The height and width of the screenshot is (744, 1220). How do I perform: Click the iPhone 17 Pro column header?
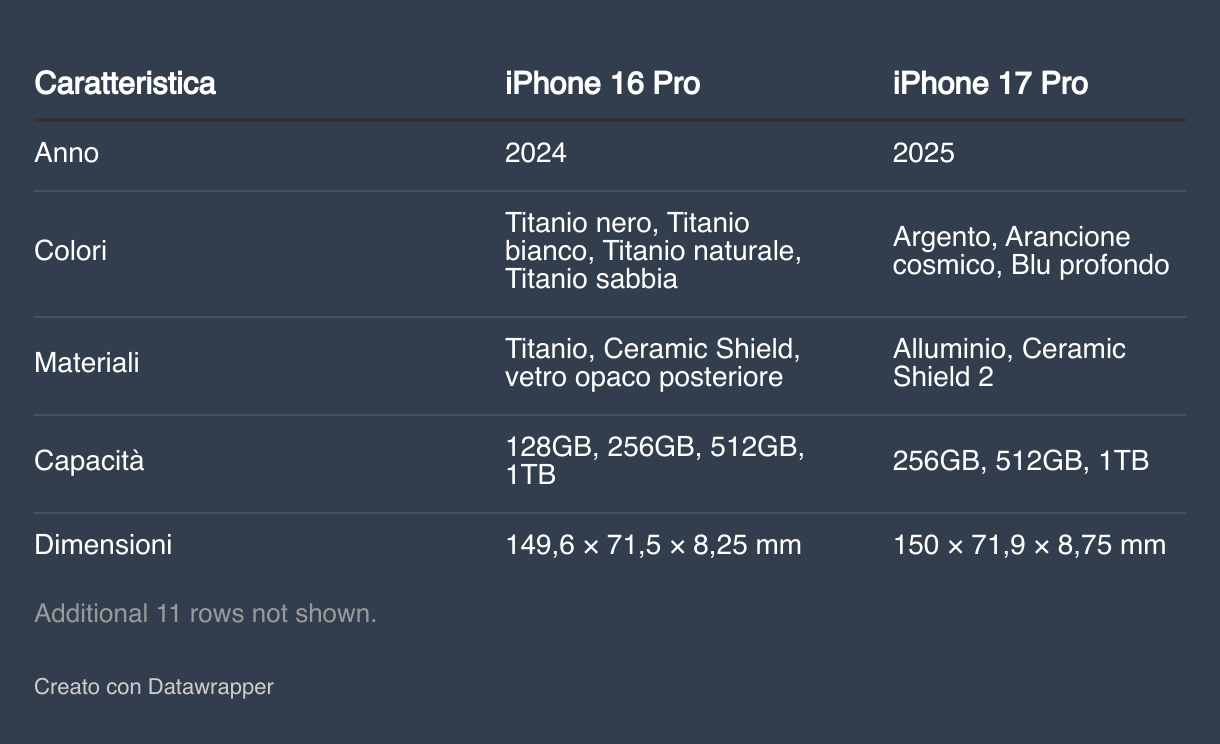pyautogui.click(x=990, y=83)
